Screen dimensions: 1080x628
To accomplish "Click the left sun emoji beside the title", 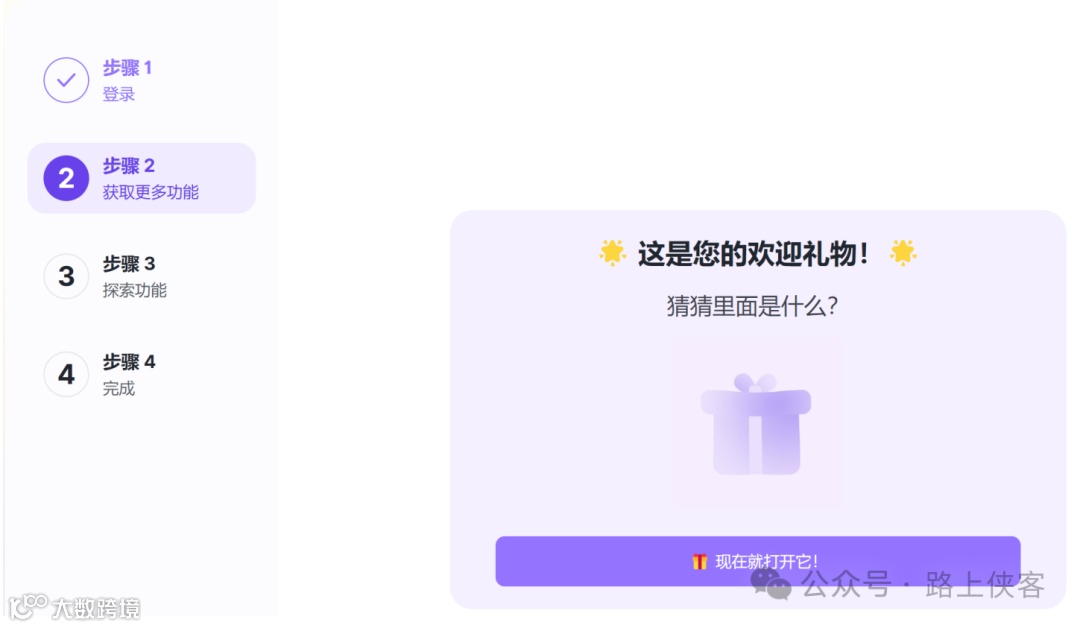I will 612,253.
